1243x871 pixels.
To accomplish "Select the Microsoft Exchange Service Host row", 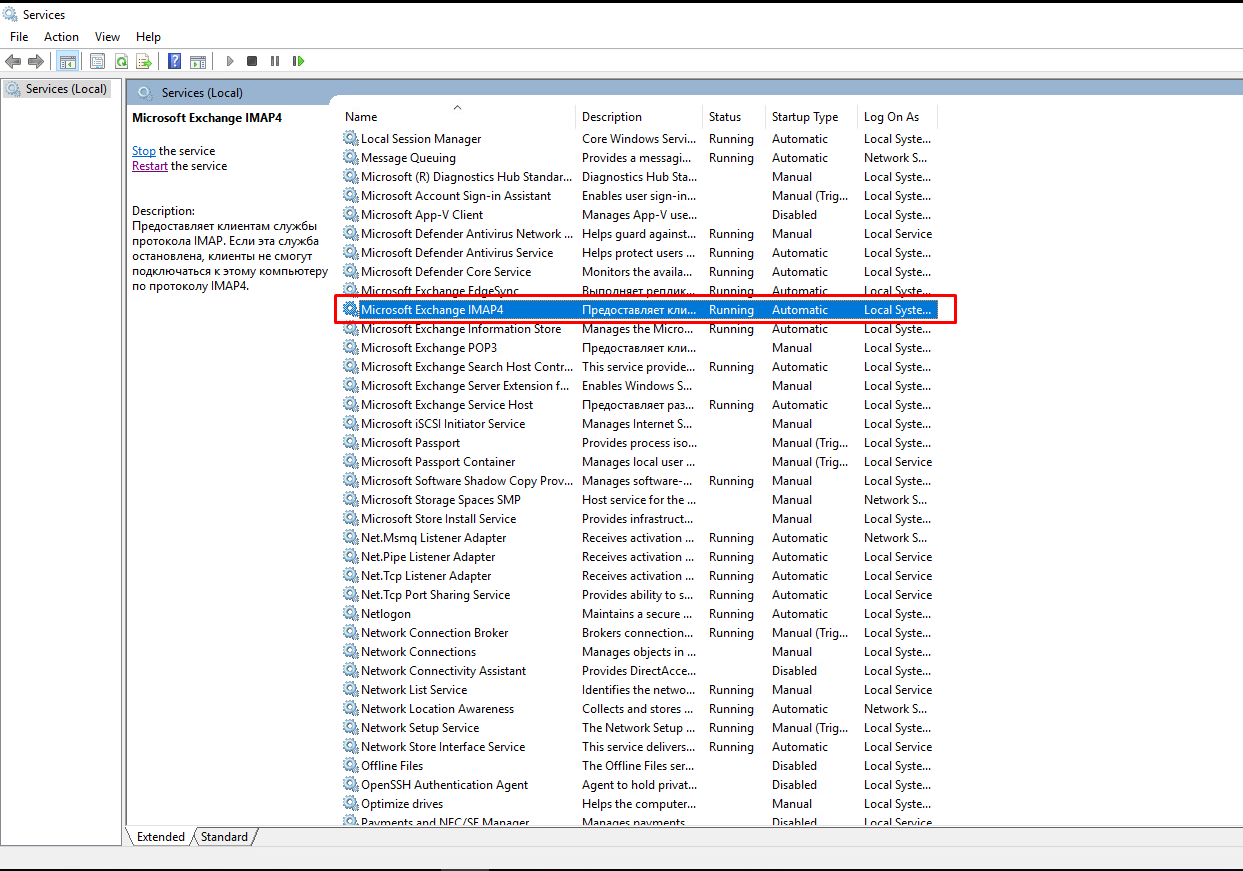I will [x=639, y=405].
